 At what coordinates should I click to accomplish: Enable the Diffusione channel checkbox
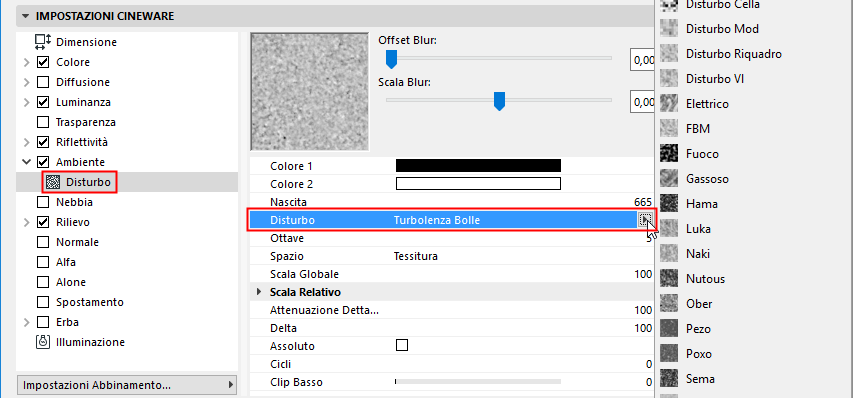coord(43,82)
